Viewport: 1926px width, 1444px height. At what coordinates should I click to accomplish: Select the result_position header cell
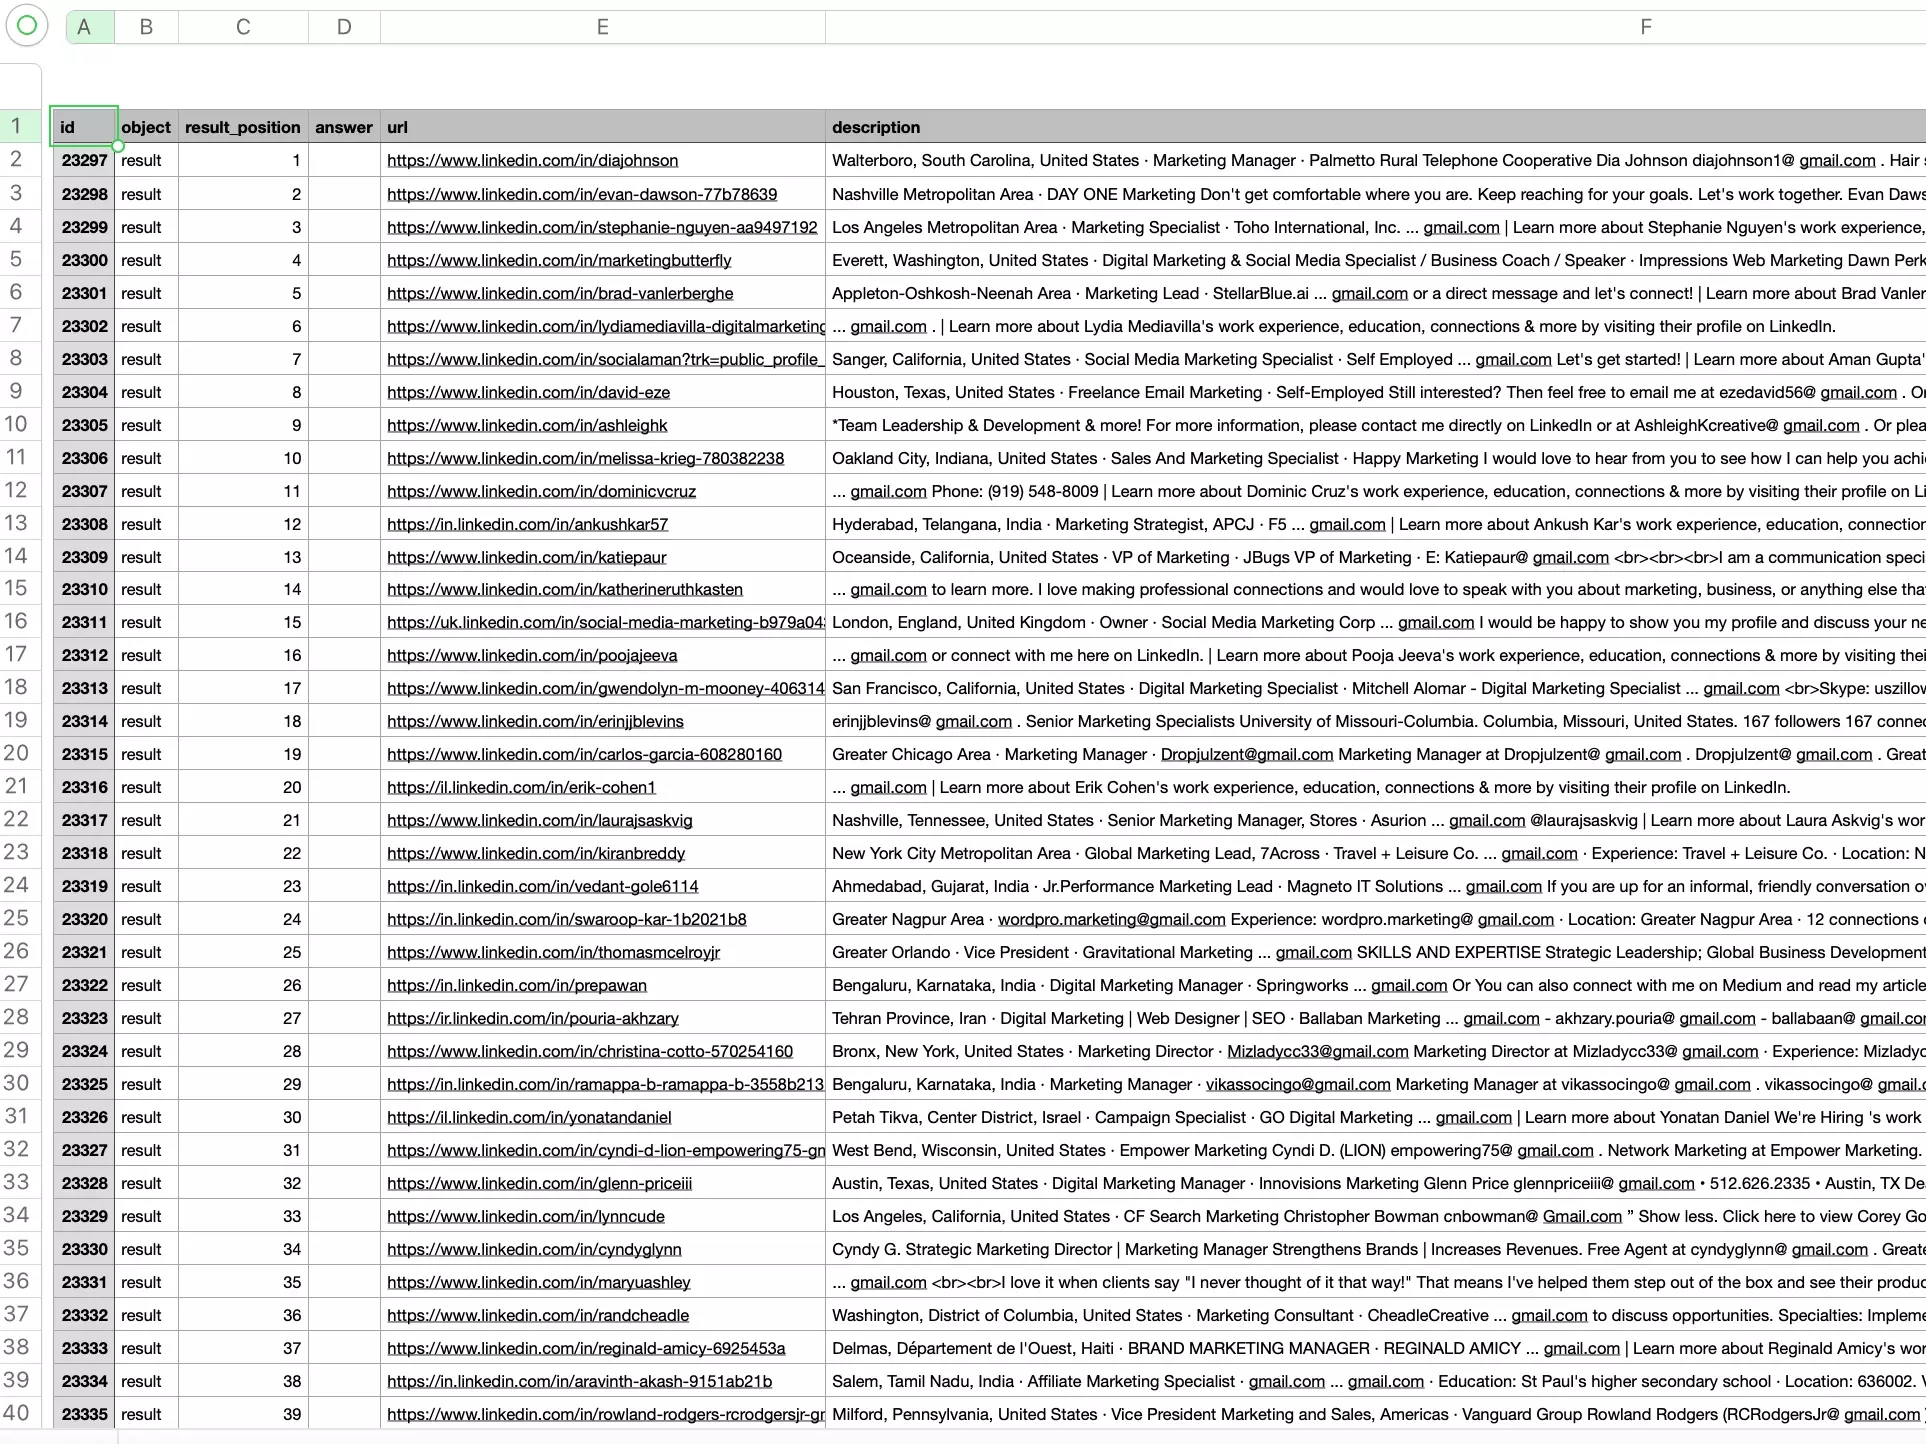tap(242, 127)
